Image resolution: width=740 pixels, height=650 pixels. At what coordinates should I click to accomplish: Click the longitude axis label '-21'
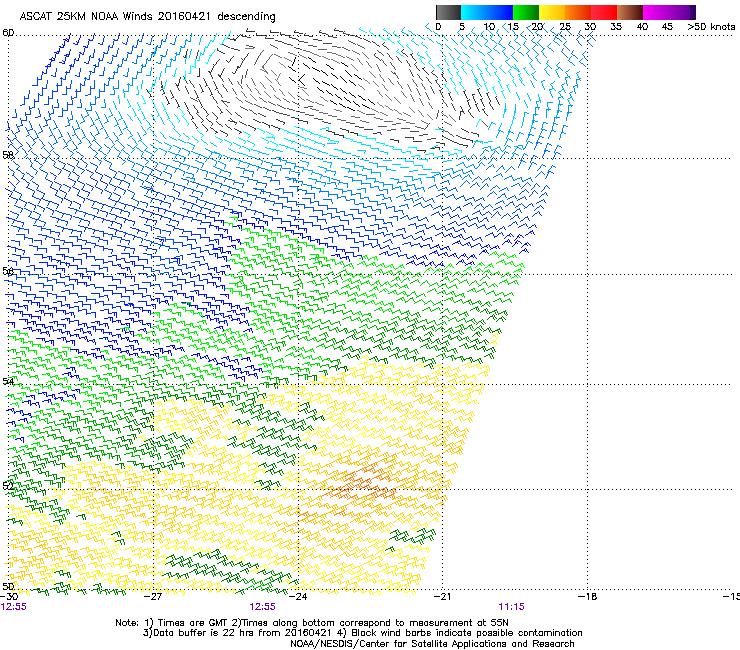[442, 596]
